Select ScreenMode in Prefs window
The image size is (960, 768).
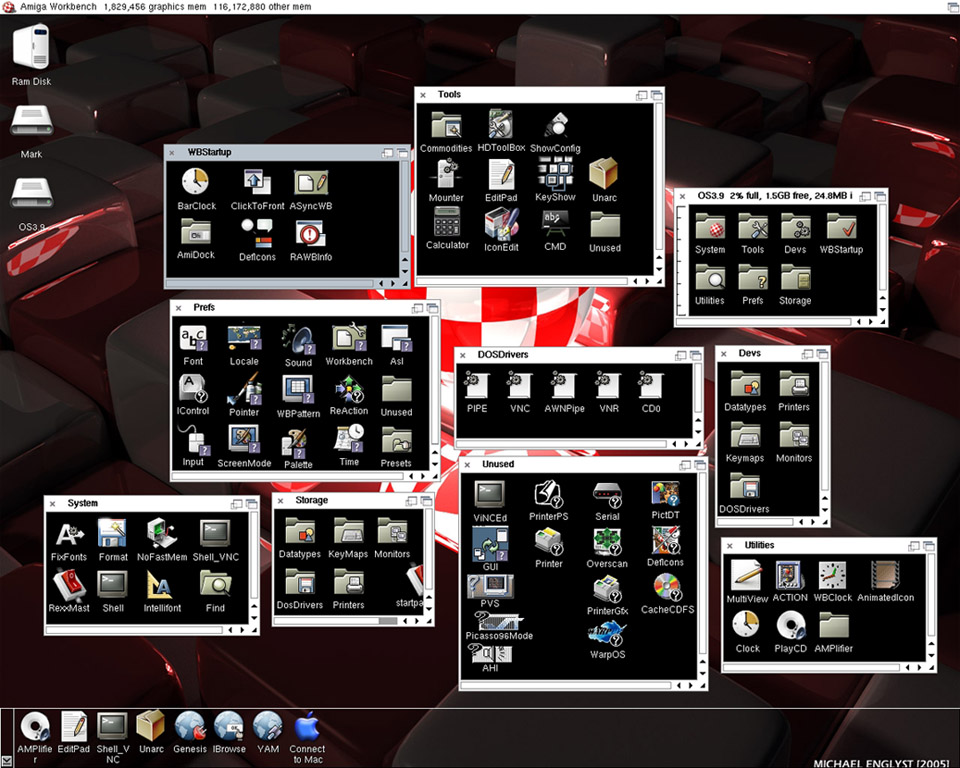click(x=244, y=440)
